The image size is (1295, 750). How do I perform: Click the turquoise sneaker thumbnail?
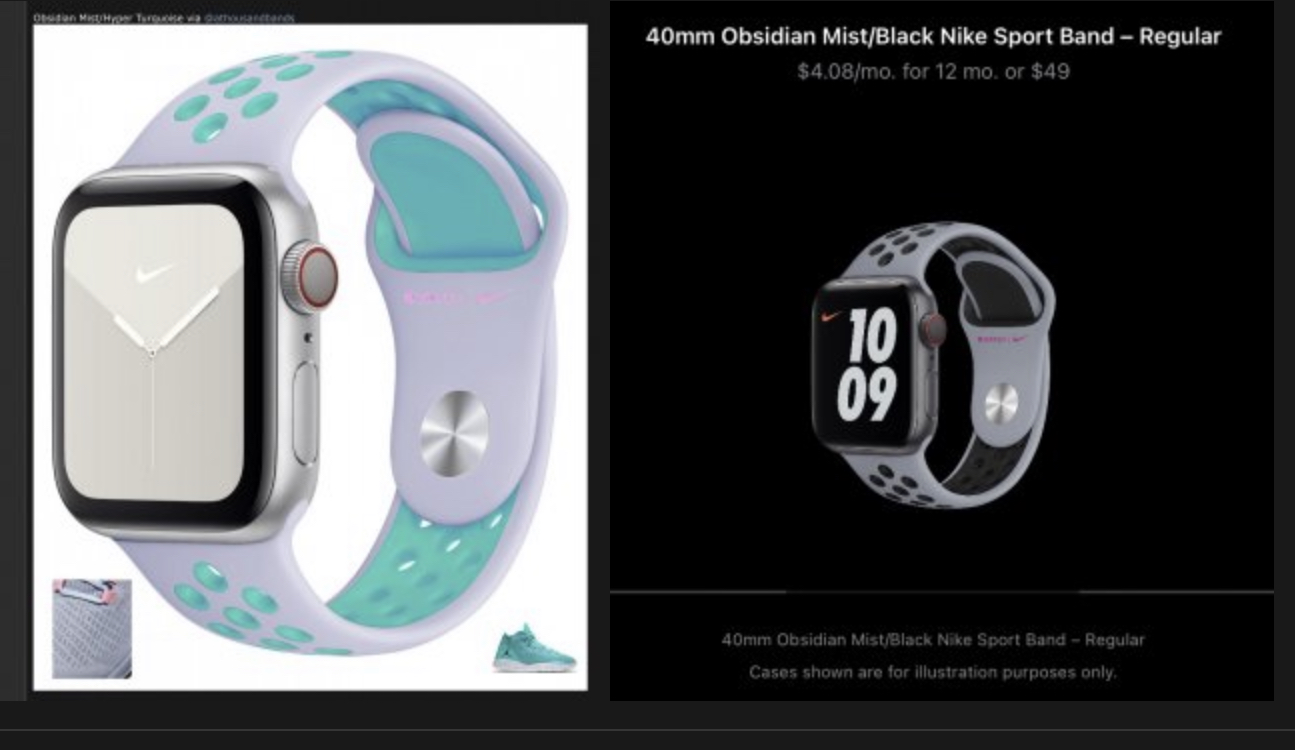534,648
